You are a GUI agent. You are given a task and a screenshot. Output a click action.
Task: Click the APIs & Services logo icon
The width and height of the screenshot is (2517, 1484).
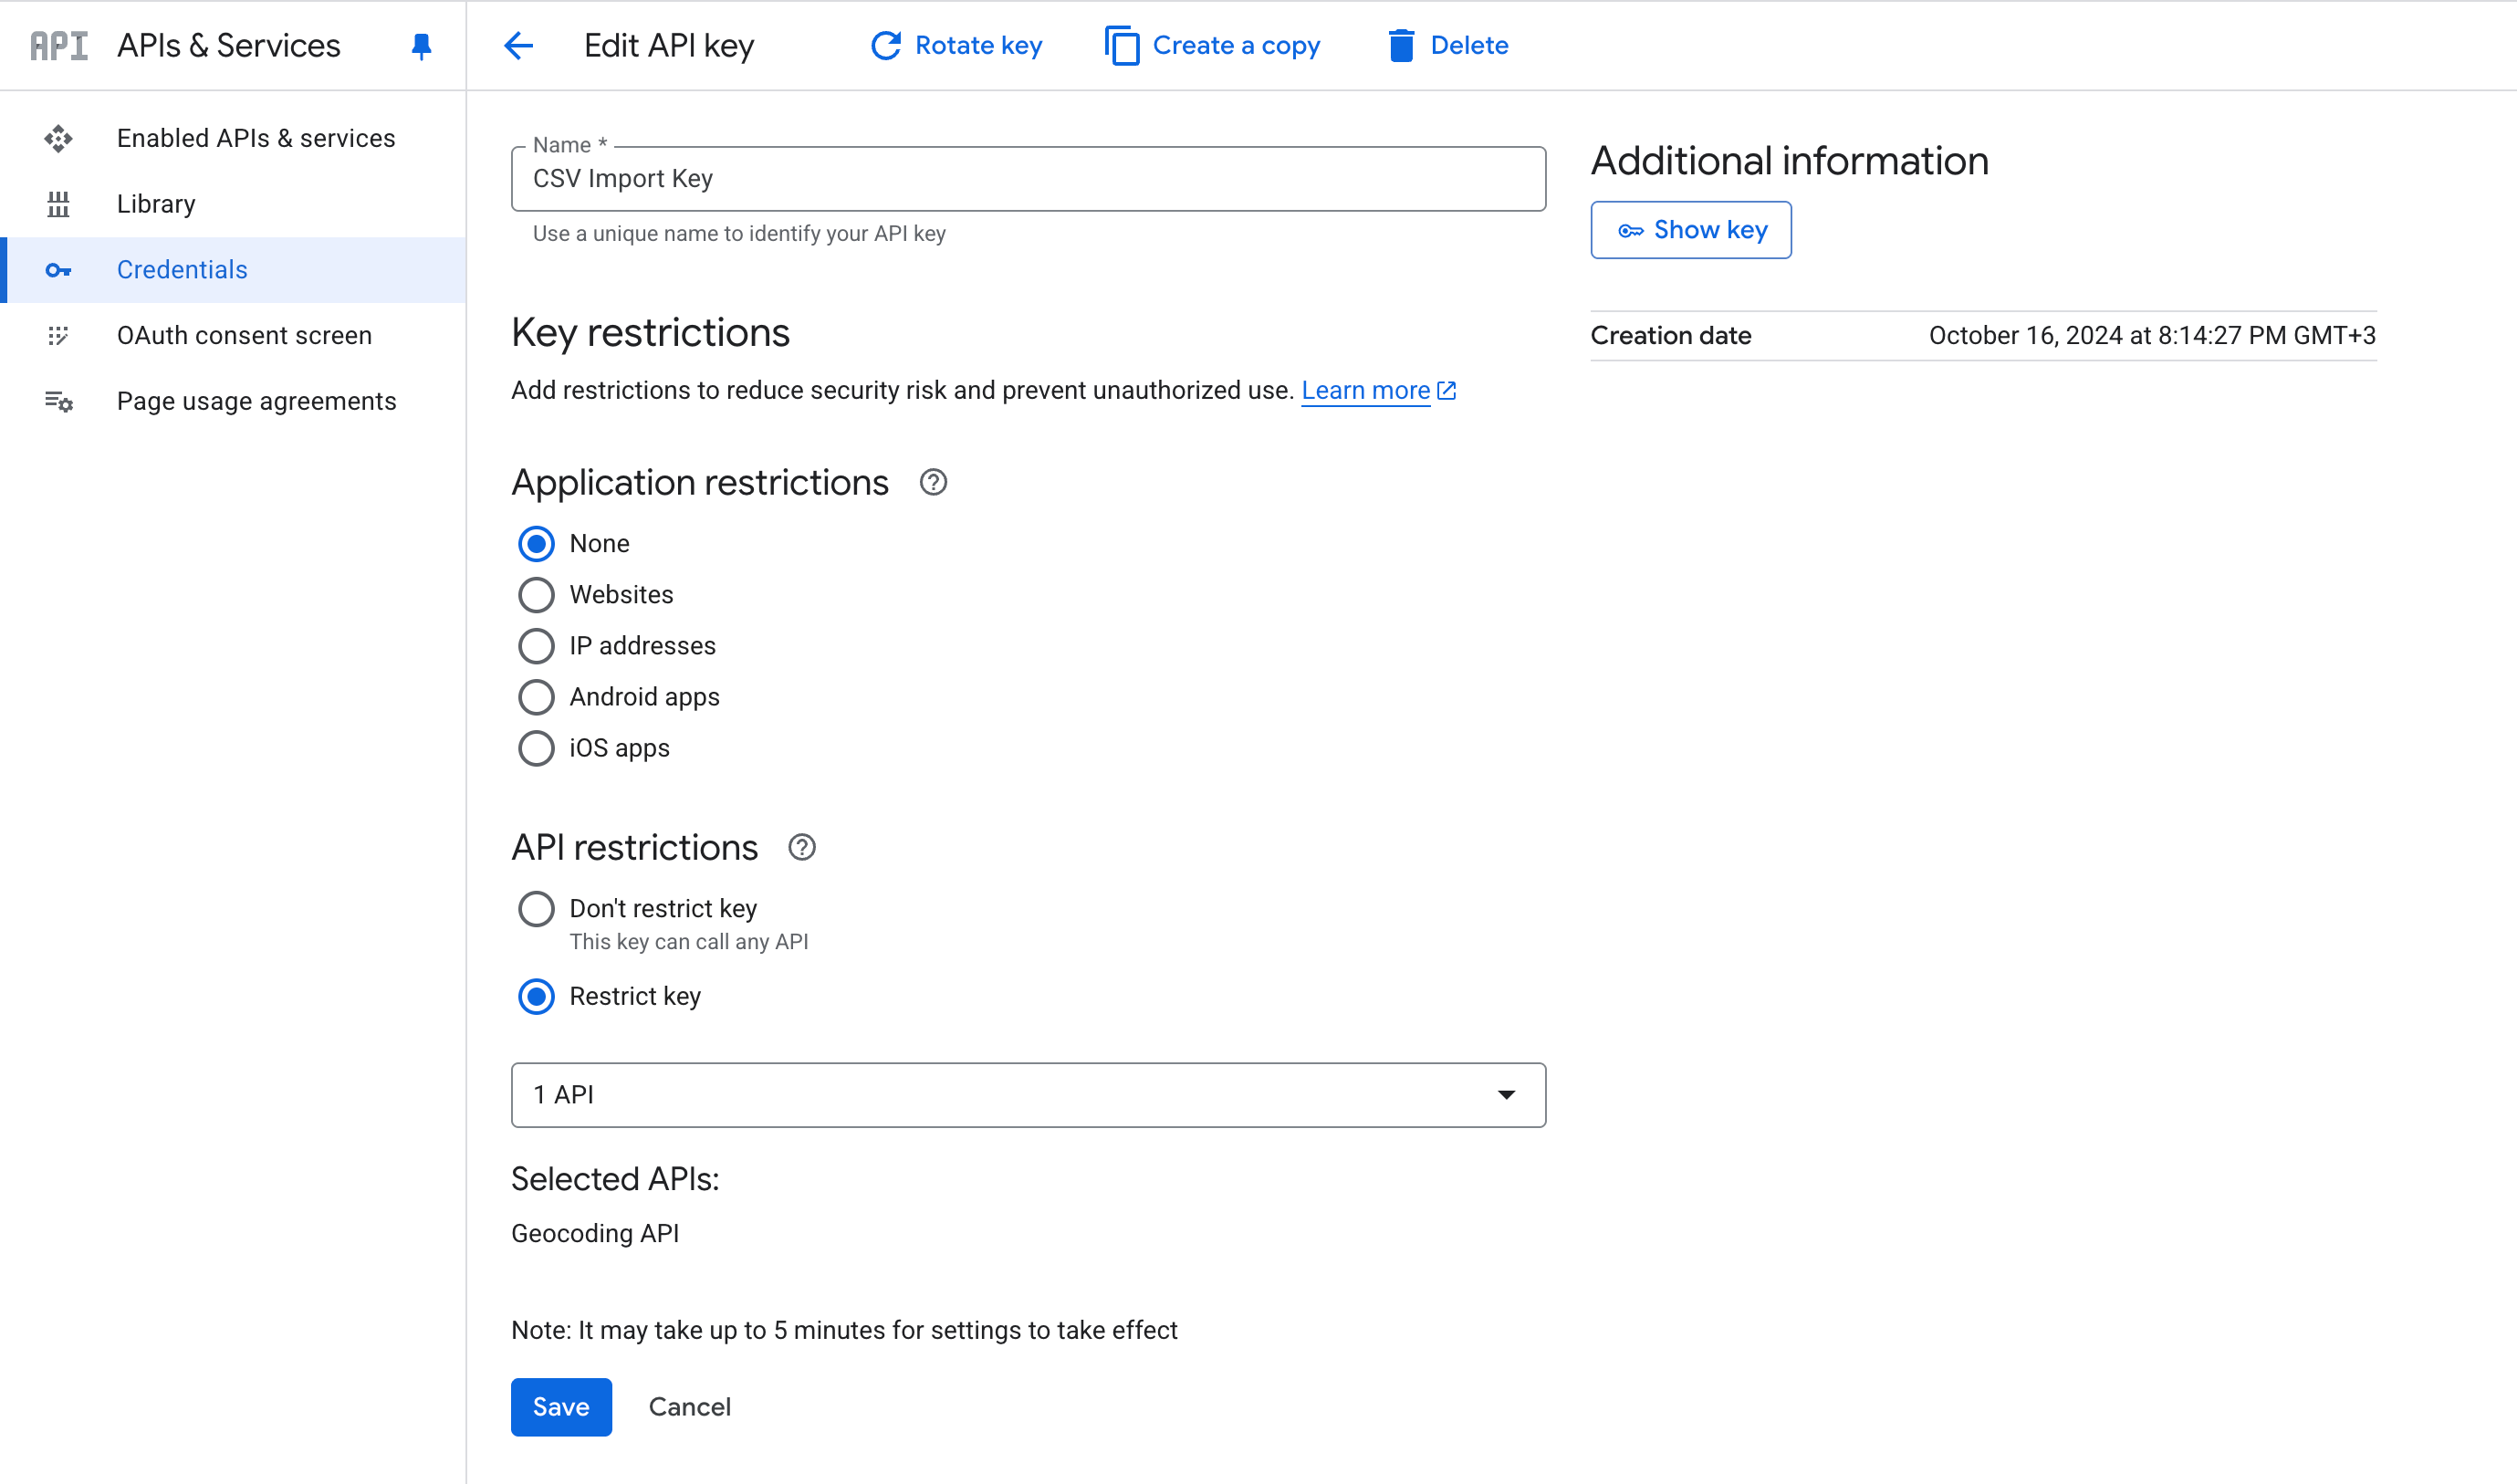point(58,45)
